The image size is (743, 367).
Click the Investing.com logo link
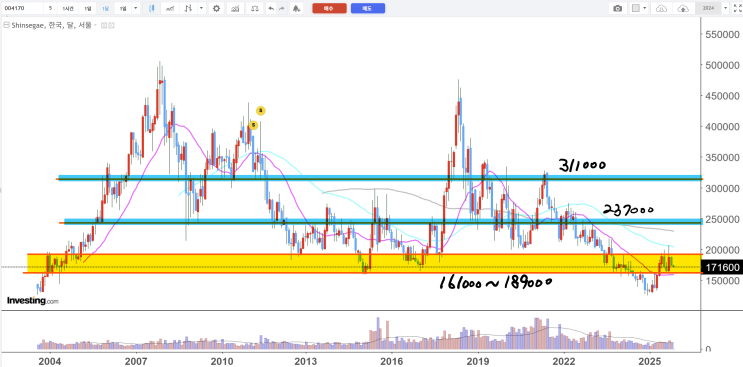click(33, 301)
